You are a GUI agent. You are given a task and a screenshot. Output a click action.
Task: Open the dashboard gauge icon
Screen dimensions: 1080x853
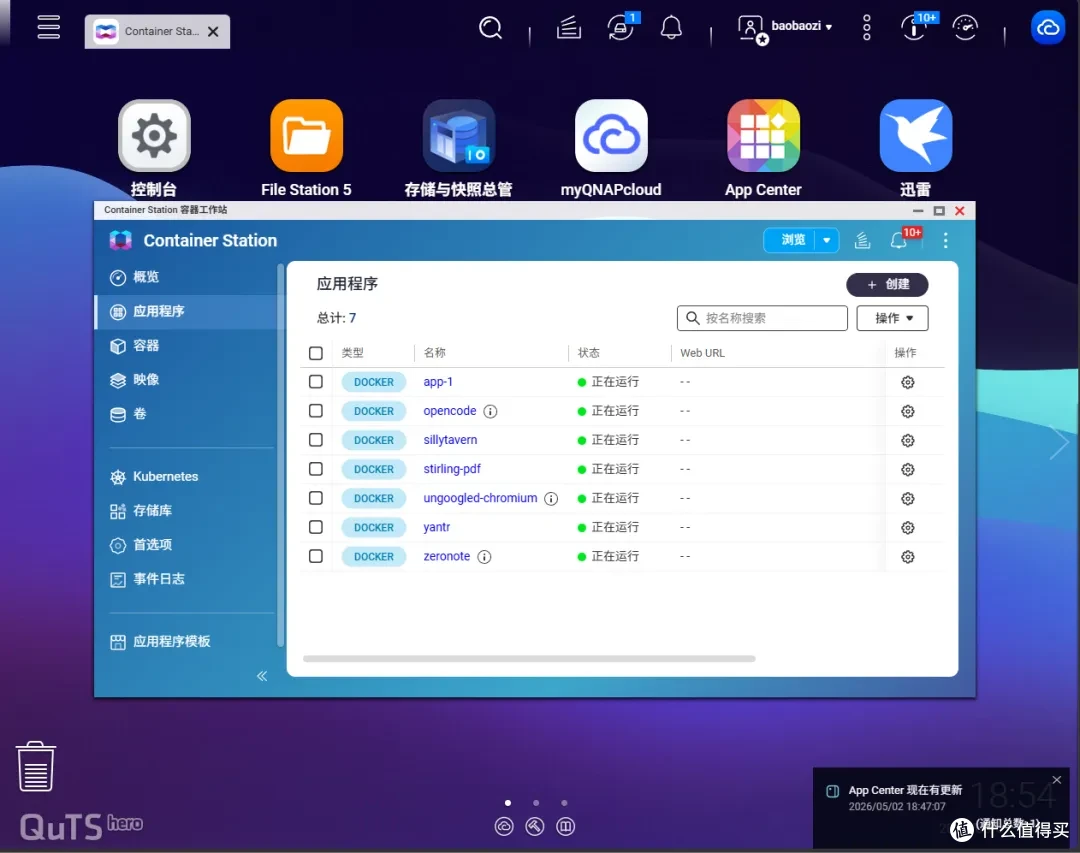pos(965,28)
